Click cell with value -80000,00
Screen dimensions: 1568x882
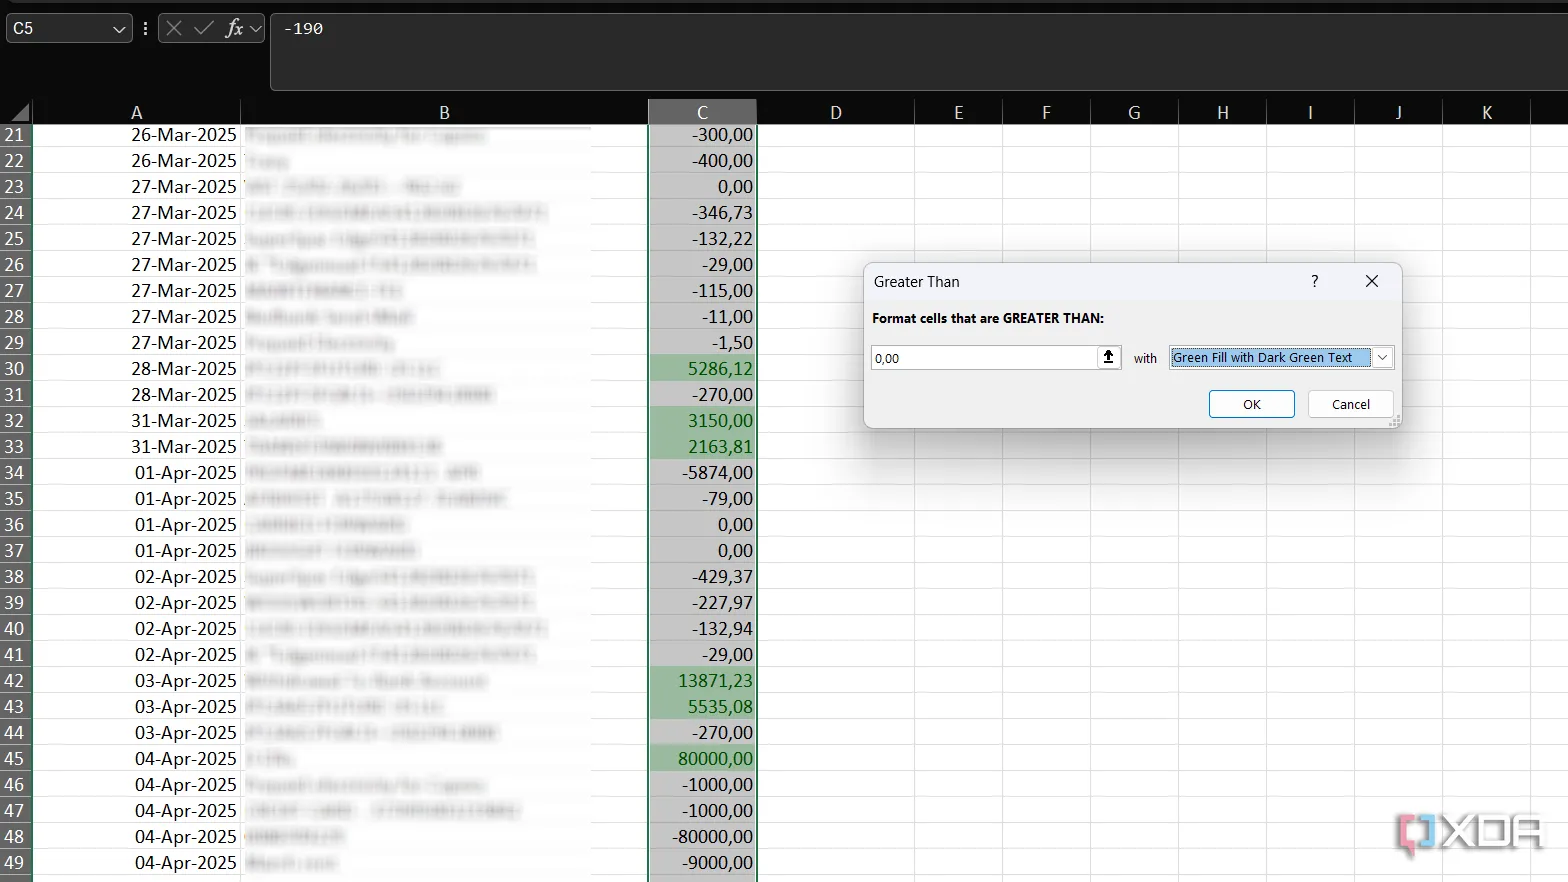pos(702,837)
